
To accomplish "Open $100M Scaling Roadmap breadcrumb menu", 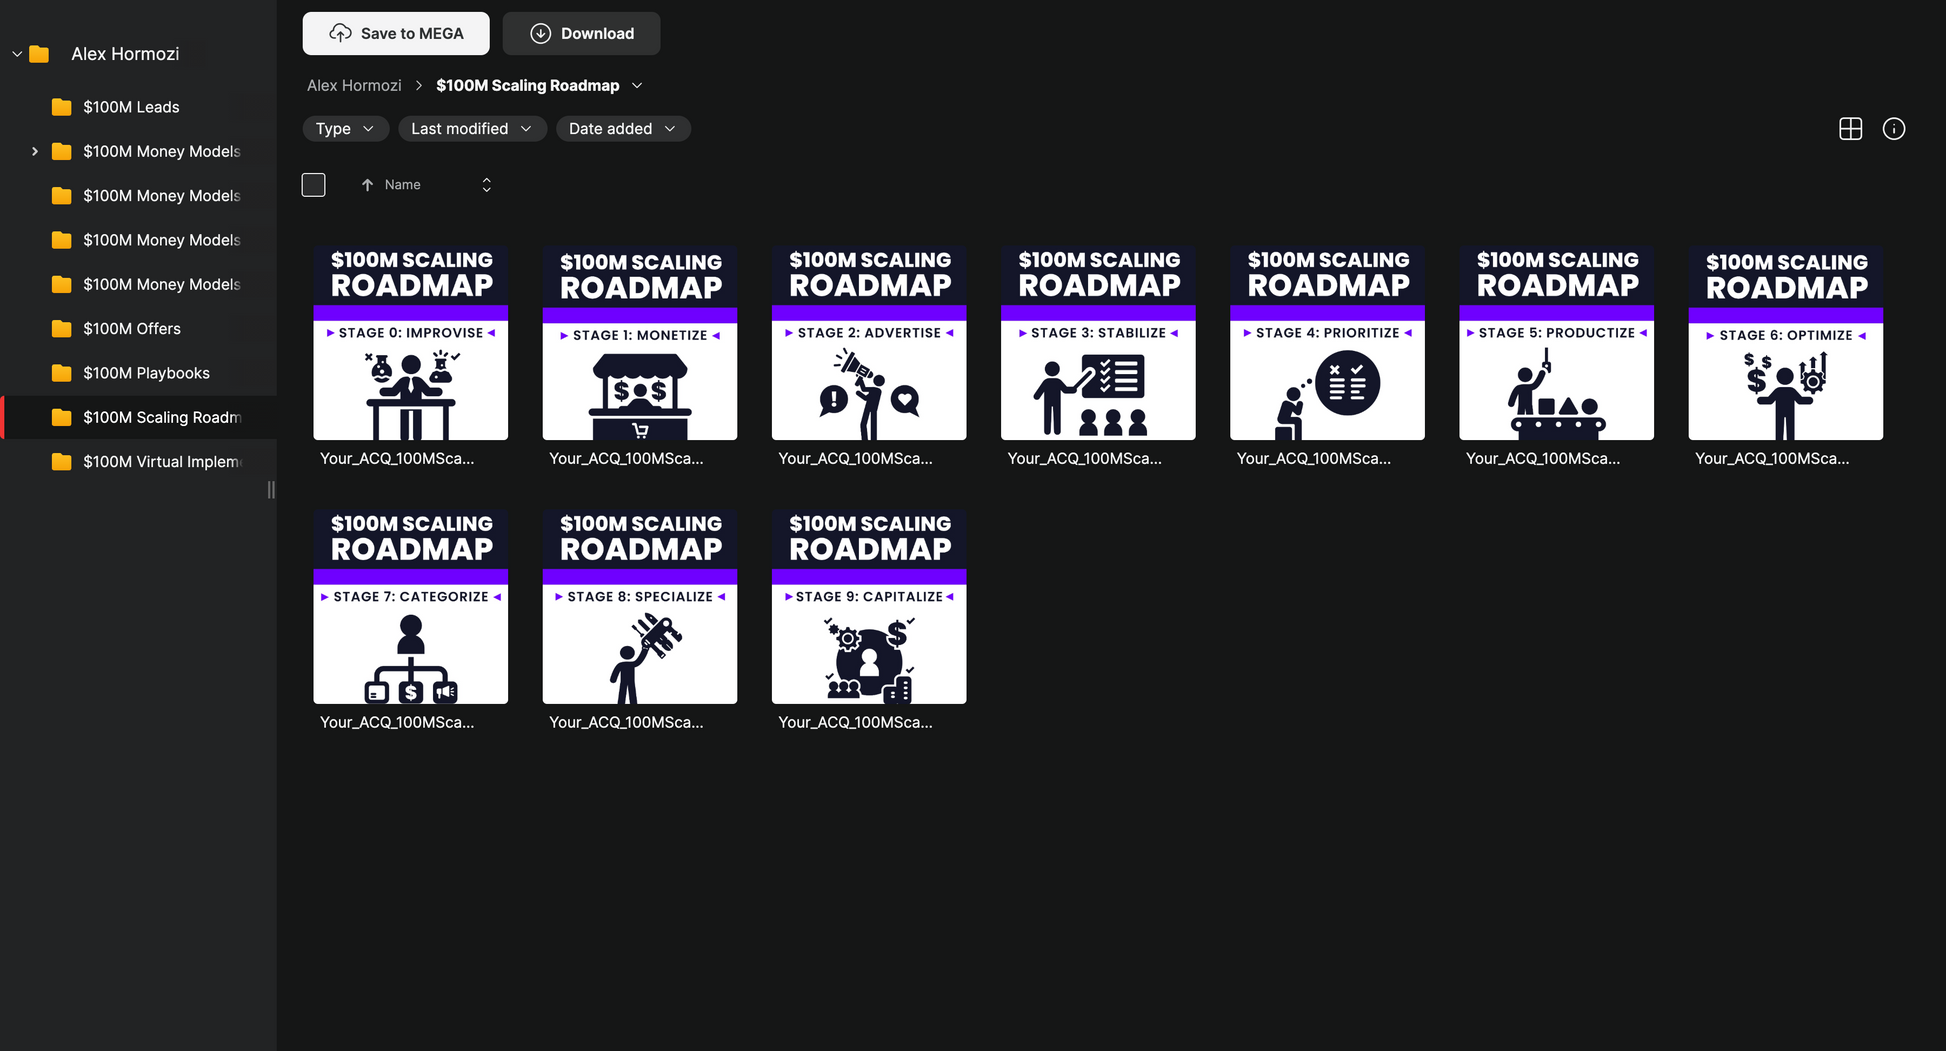I will [637, 86].
